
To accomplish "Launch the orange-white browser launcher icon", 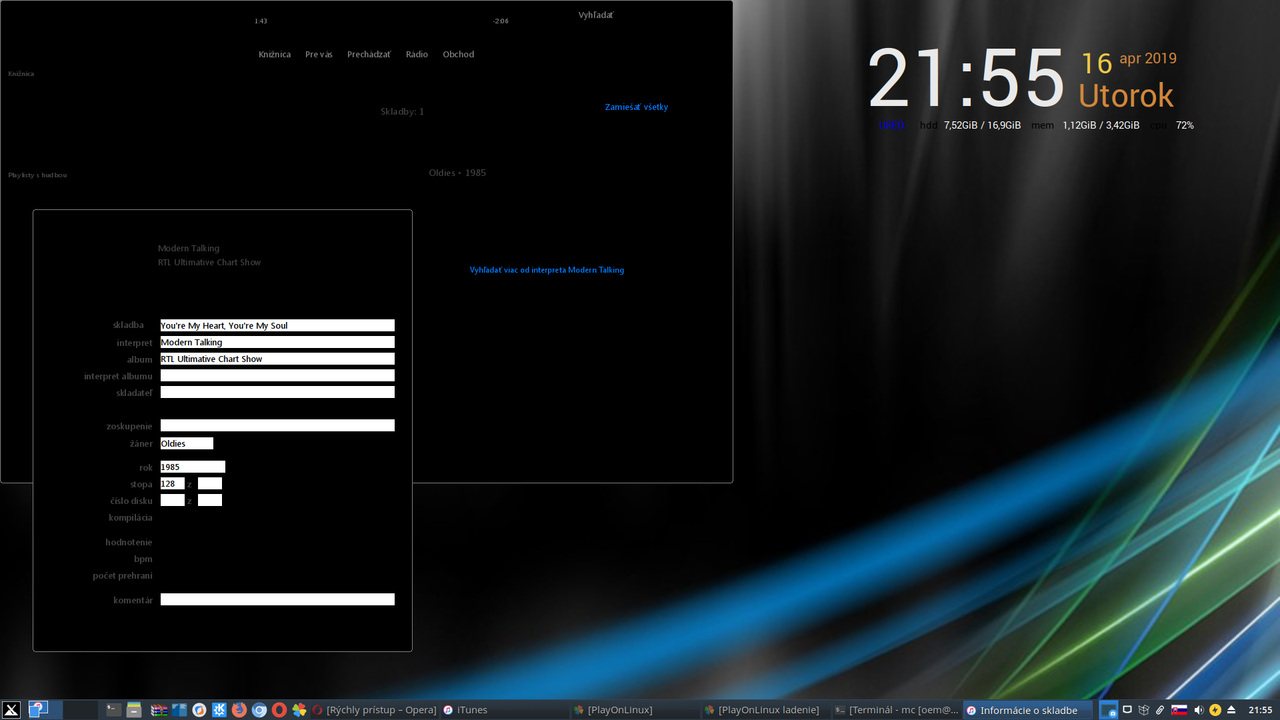I will pyautogui.click(x=199, y=710).
